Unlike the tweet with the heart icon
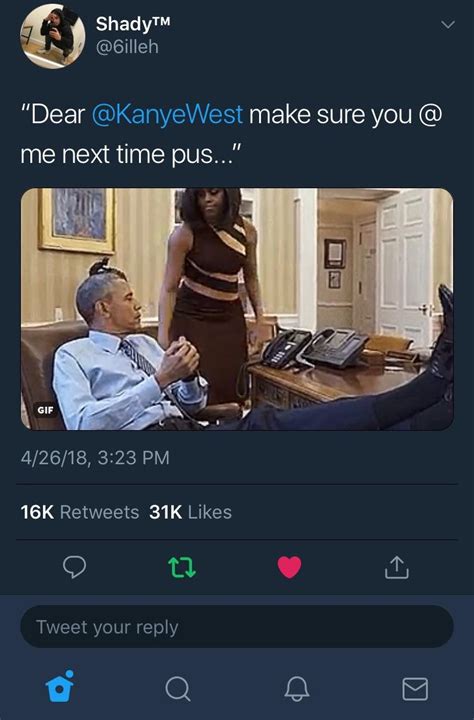The height and width of the screenshot is (720, 474). click(289, 567)
